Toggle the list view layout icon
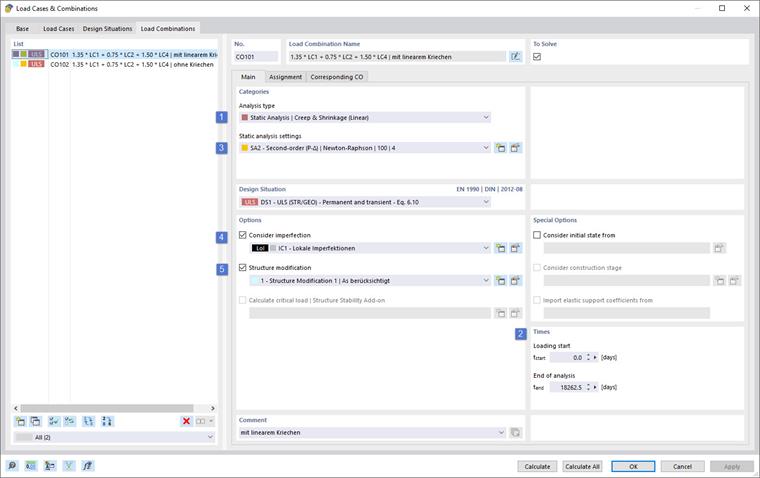The image size is (760, 478). pyautogui.click(x=201, y=421)
